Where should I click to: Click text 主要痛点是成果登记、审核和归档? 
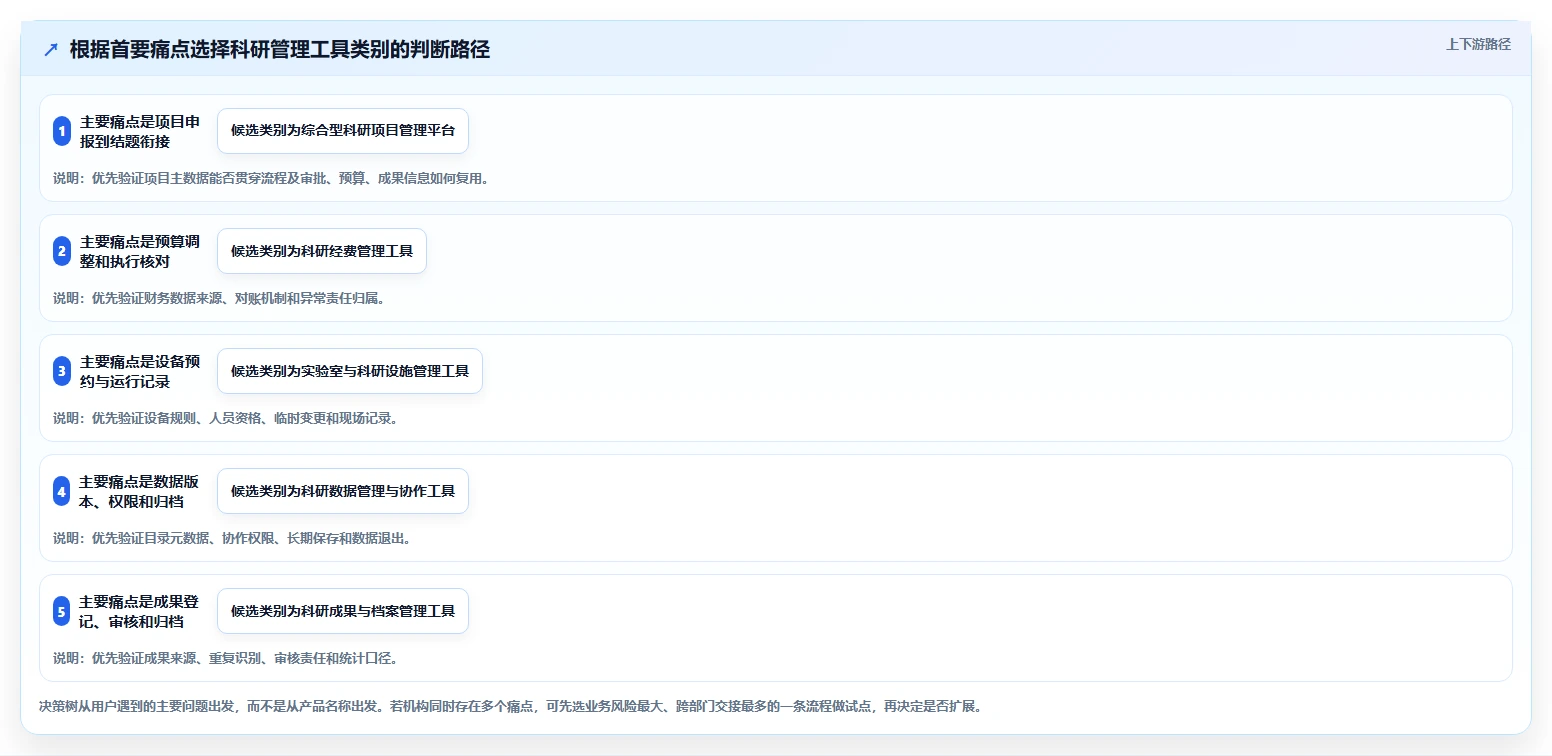click(140, 611)
